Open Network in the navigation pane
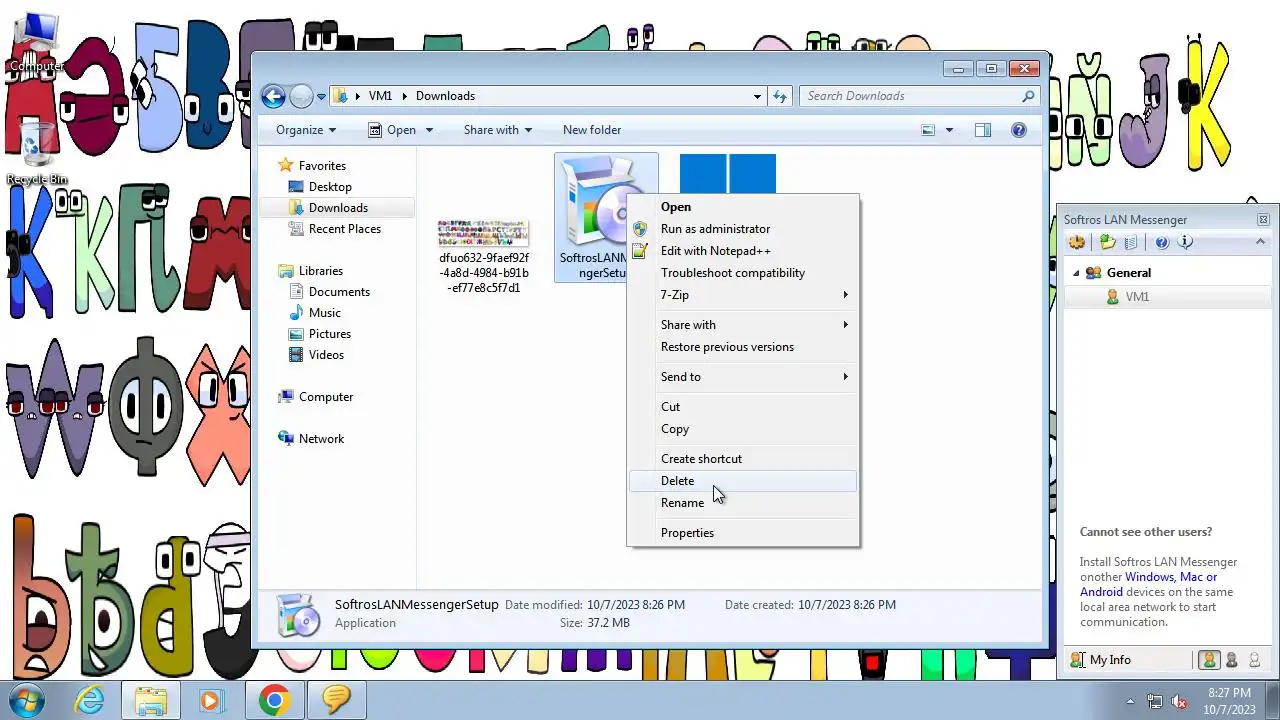This screenshot has height=720, width=1280. point(321,439)
